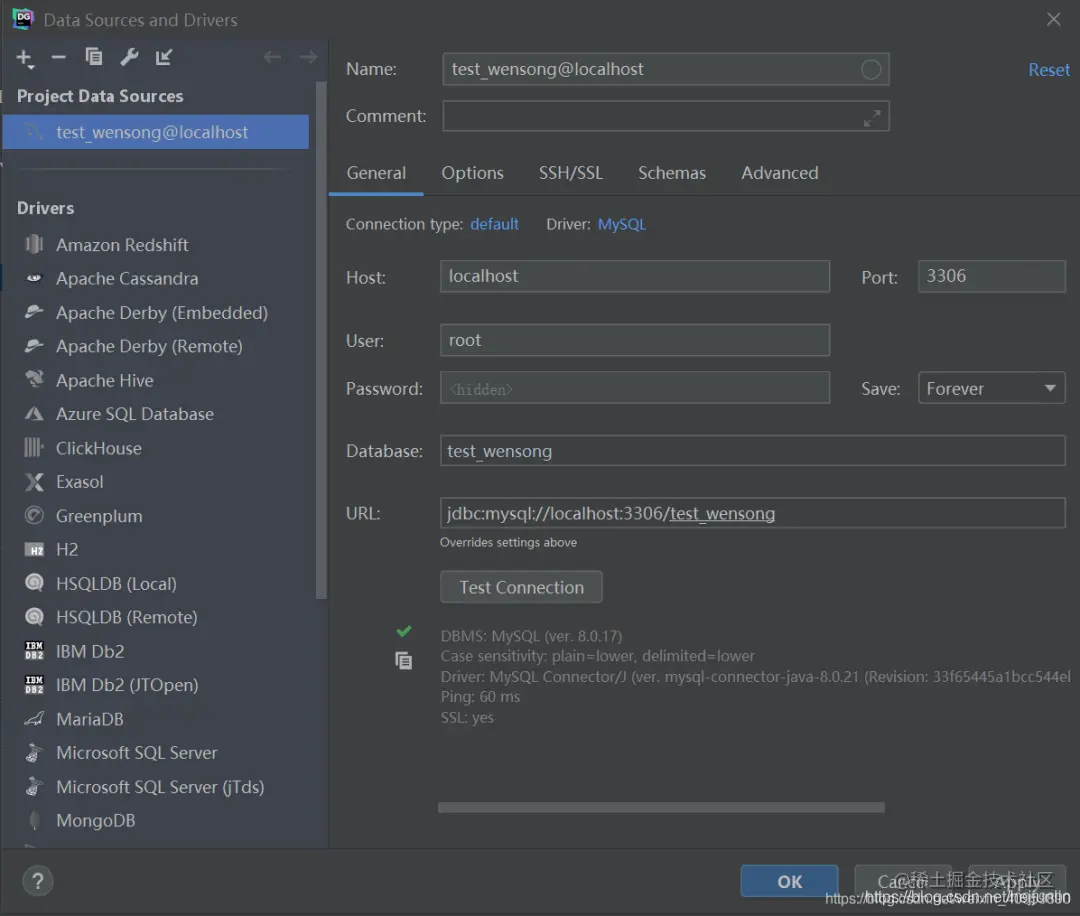Select test_wensong@localhost data source

click(156, 132)
